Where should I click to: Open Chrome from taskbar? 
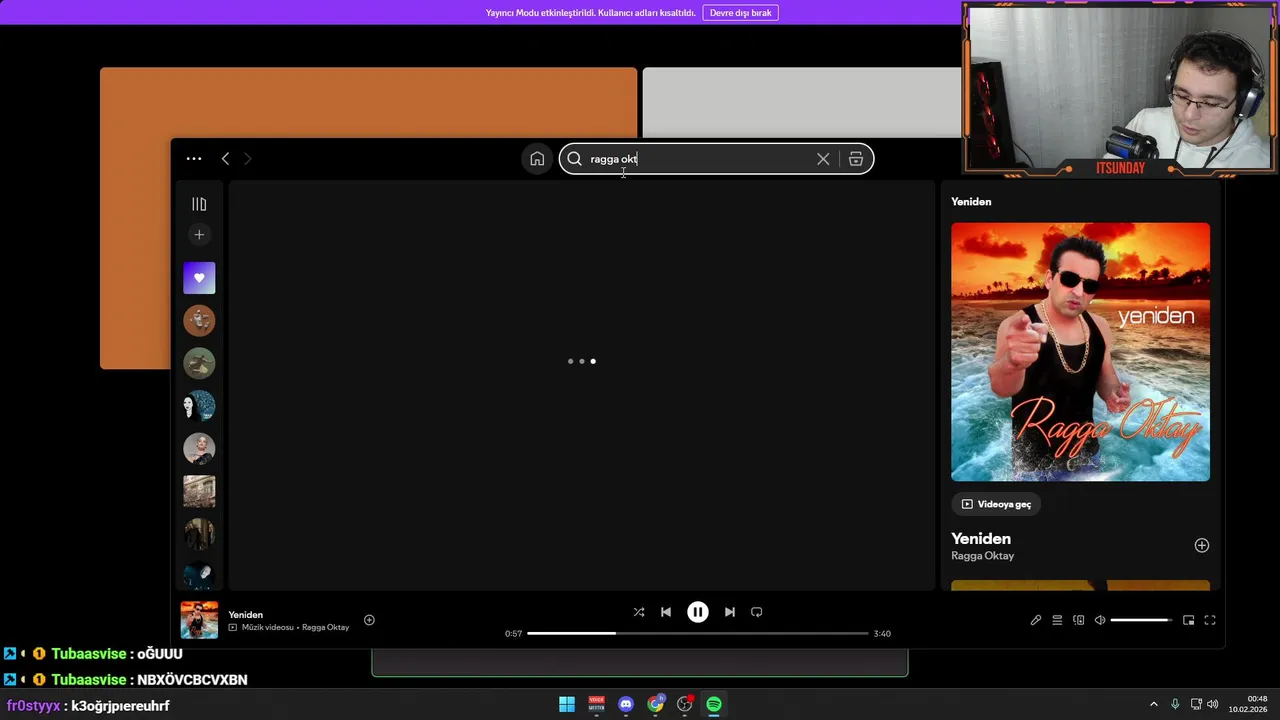click(x=655, y=704)
